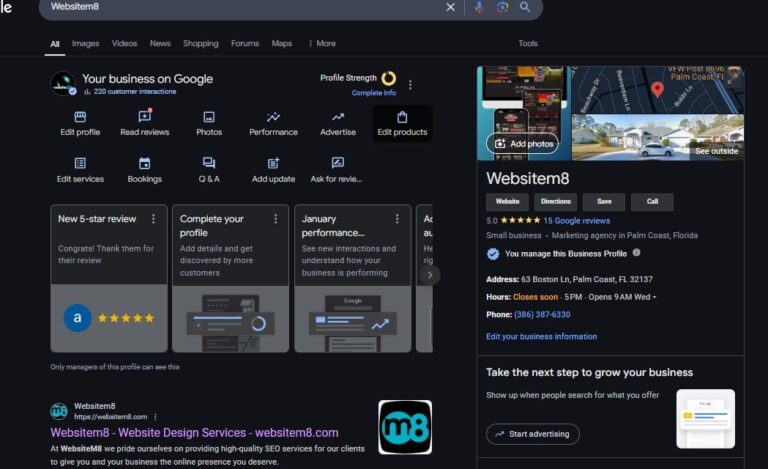
Task: Open the Websitem8 Website Design Services result title
Action: 194,433
